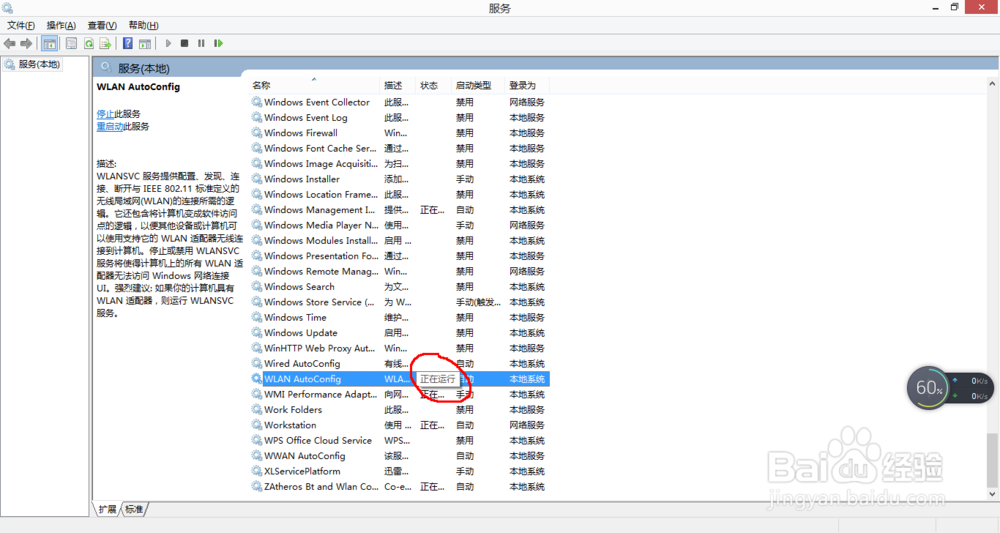This screenshot has height=533, width=1000.
Task: Select the Windows Management Instrumentation row
Action: tap(399, 210)
